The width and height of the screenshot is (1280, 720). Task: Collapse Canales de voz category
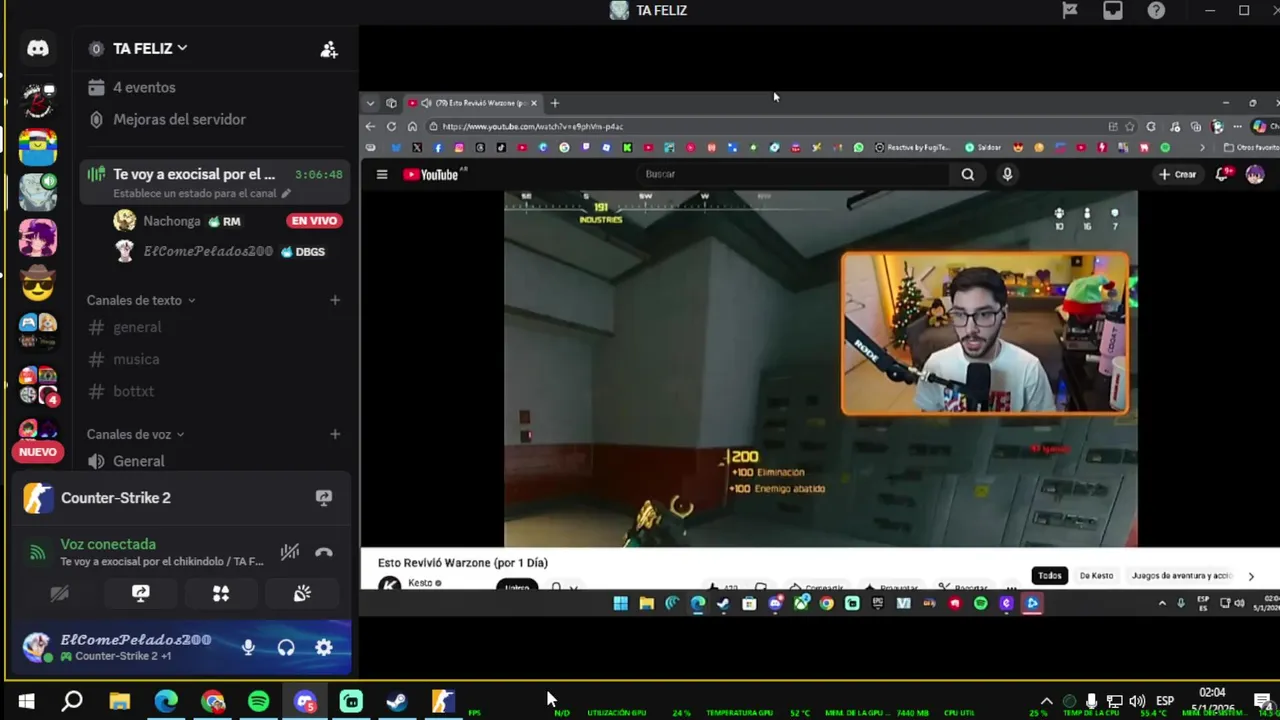point(135,434)
